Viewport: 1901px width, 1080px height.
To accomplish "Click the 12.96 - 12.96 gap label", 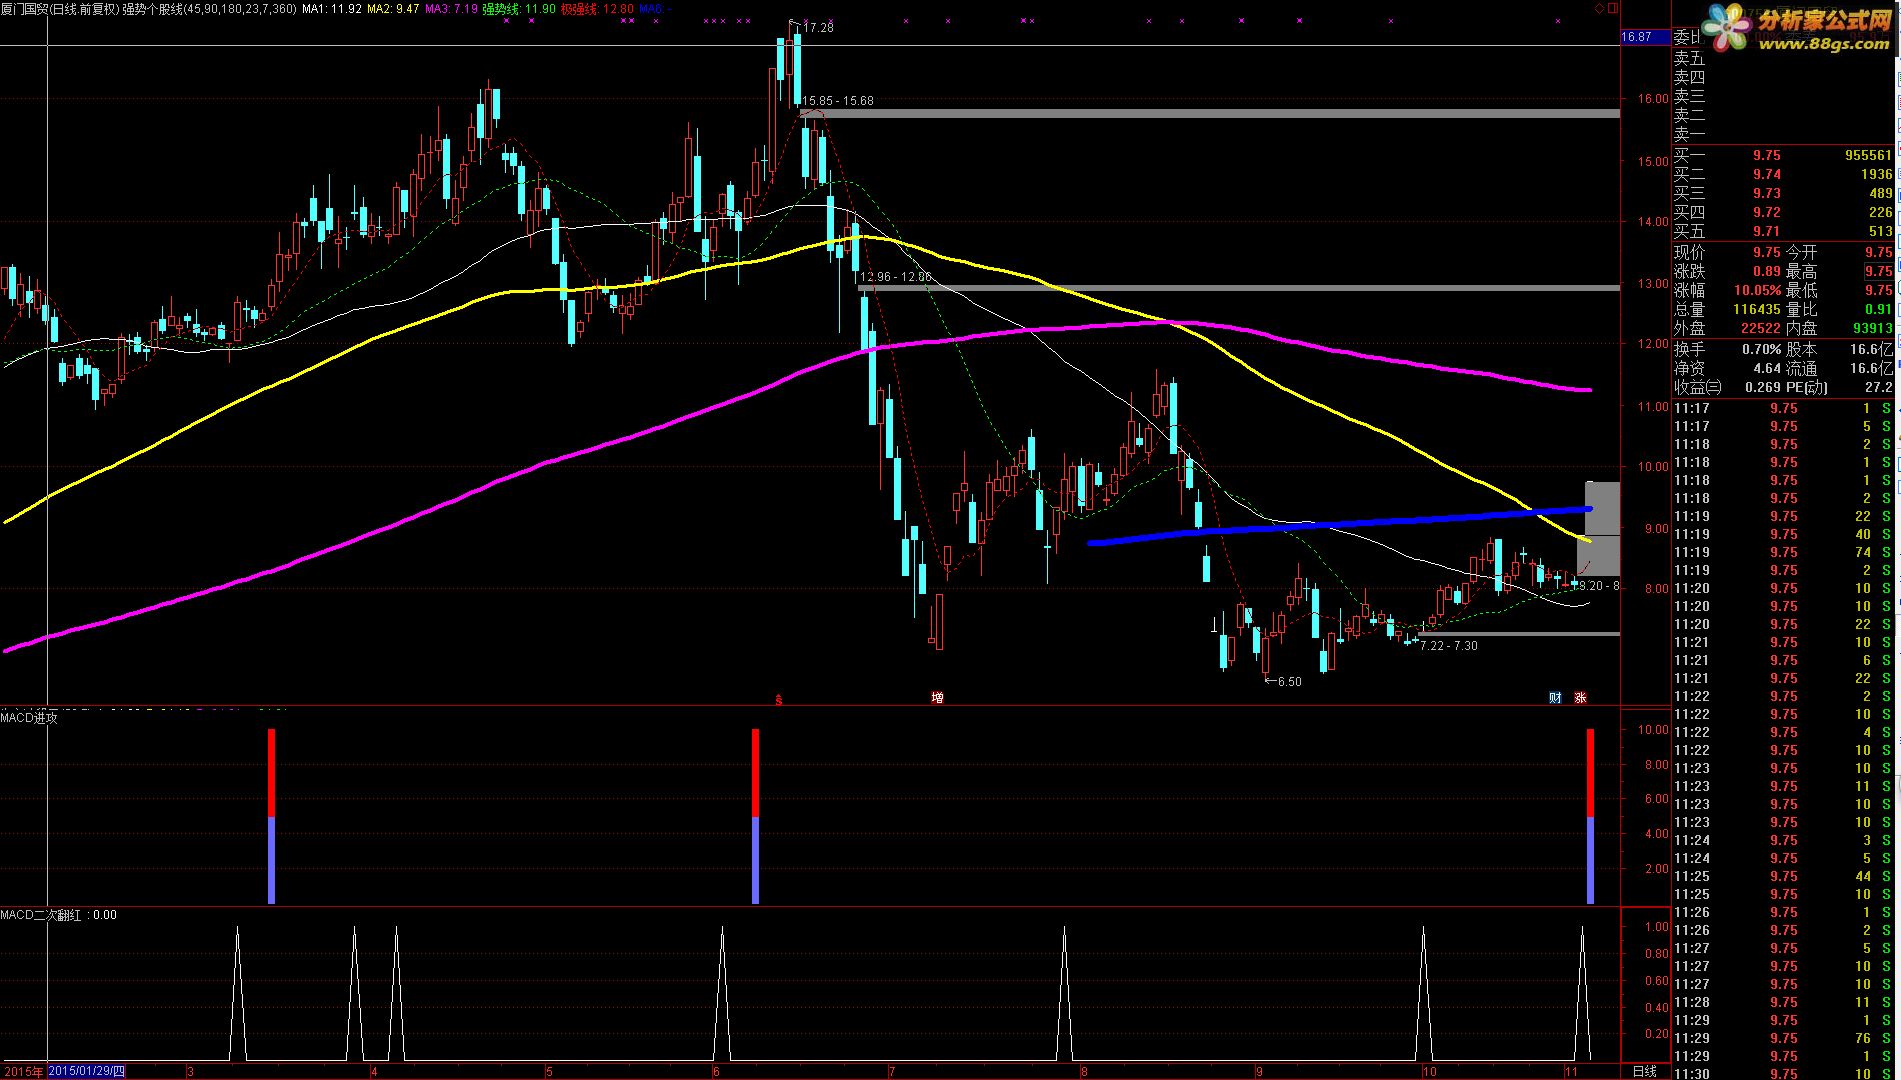I will tap(895, 277).
